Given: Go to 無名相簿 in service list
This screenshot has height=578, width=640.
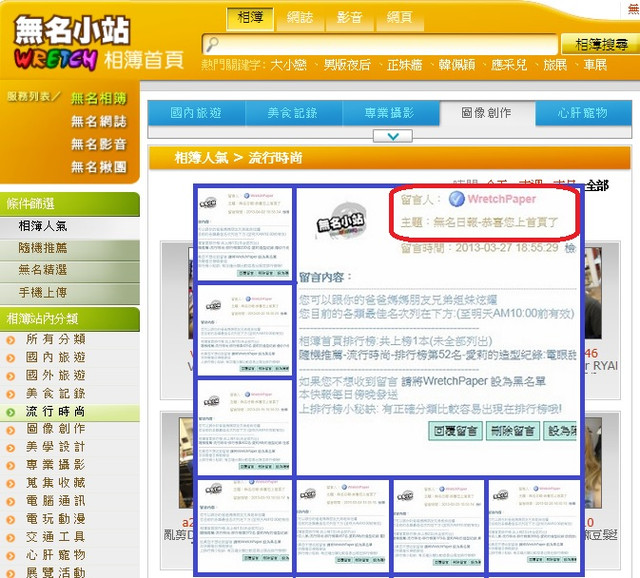Looking at the screenshot, I should point(99,98).
